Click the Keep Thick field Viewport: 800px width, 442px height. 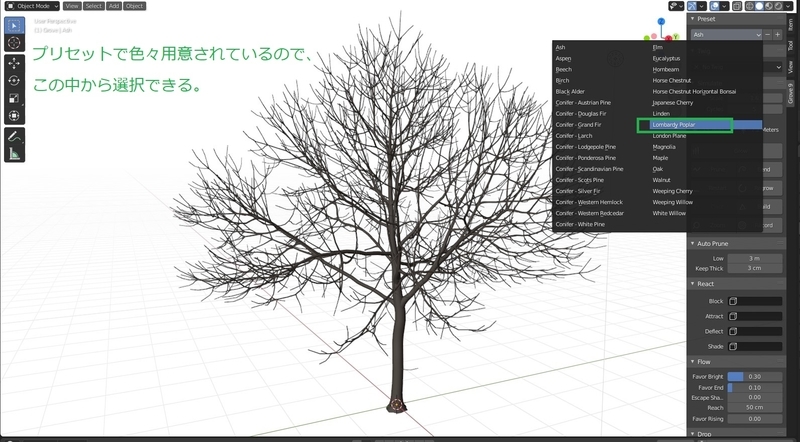(x=755, y=268)
